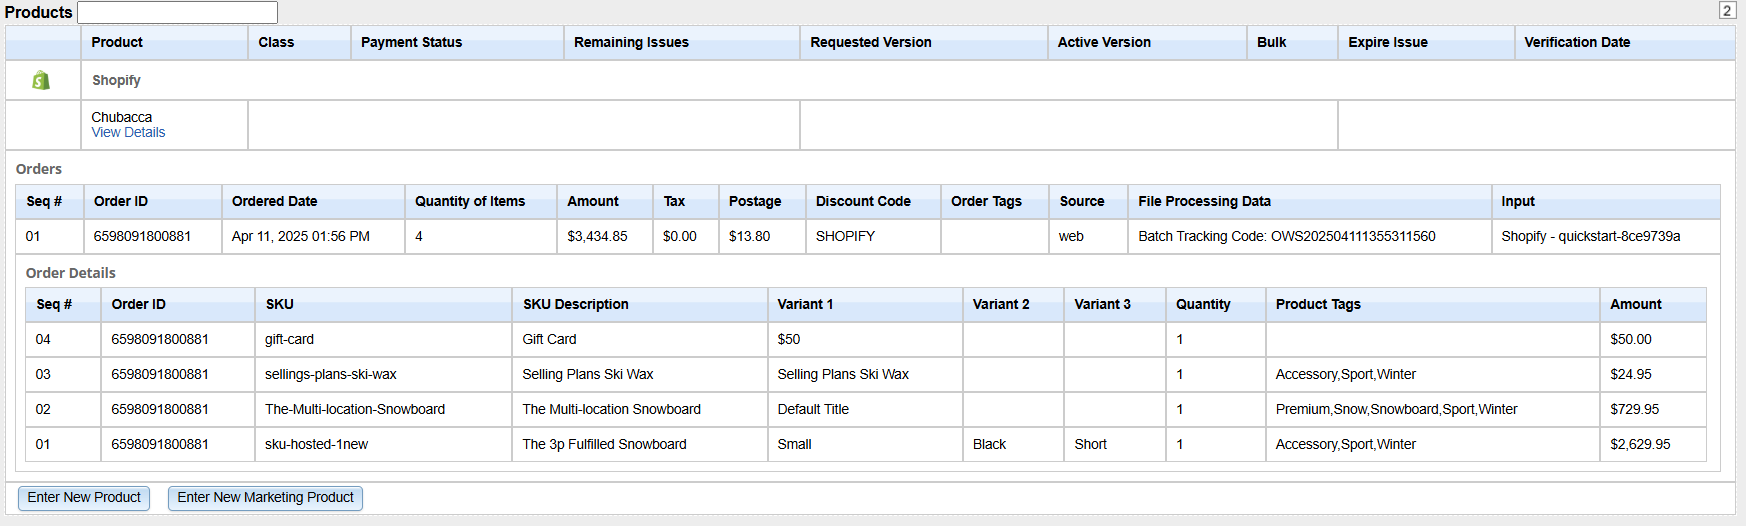Type in the Products search field

(x=177, y=12)
